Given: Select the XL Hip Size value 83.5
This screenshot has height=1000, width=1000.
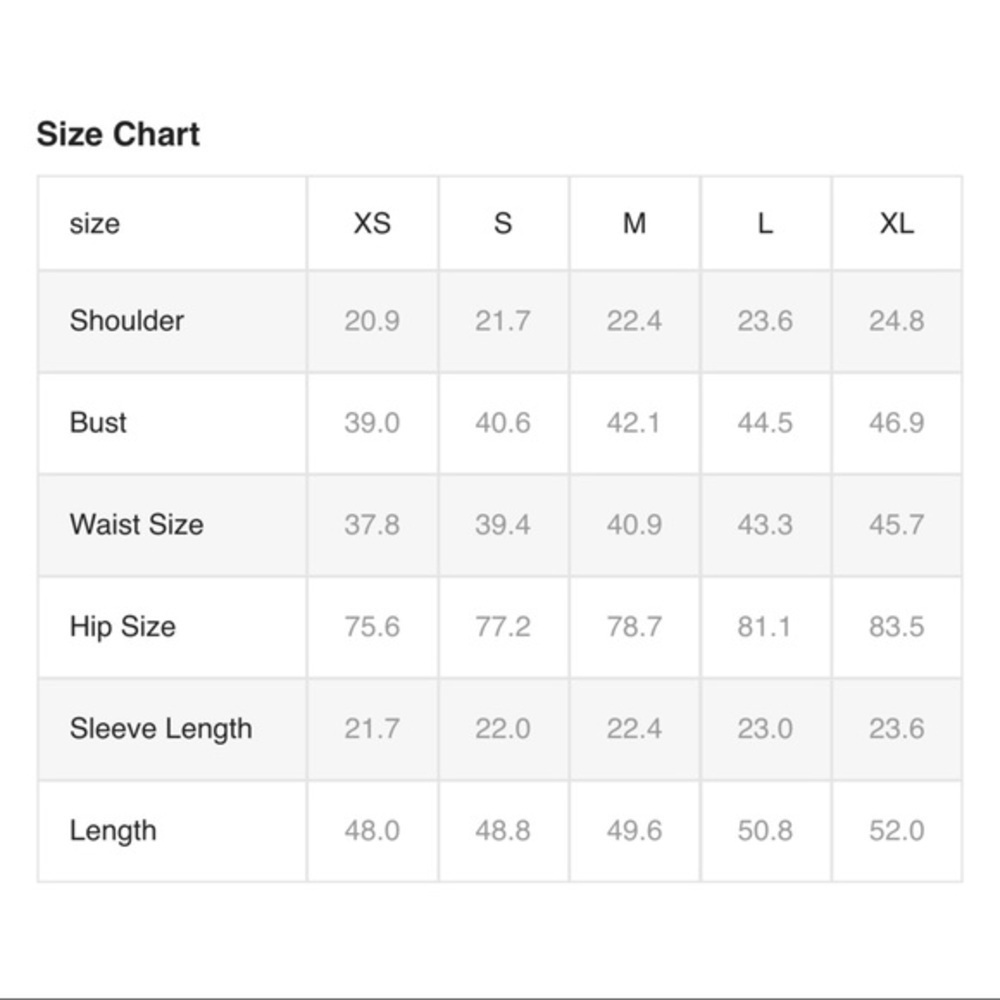Looking at the screenshot, I should coord(896,627).
